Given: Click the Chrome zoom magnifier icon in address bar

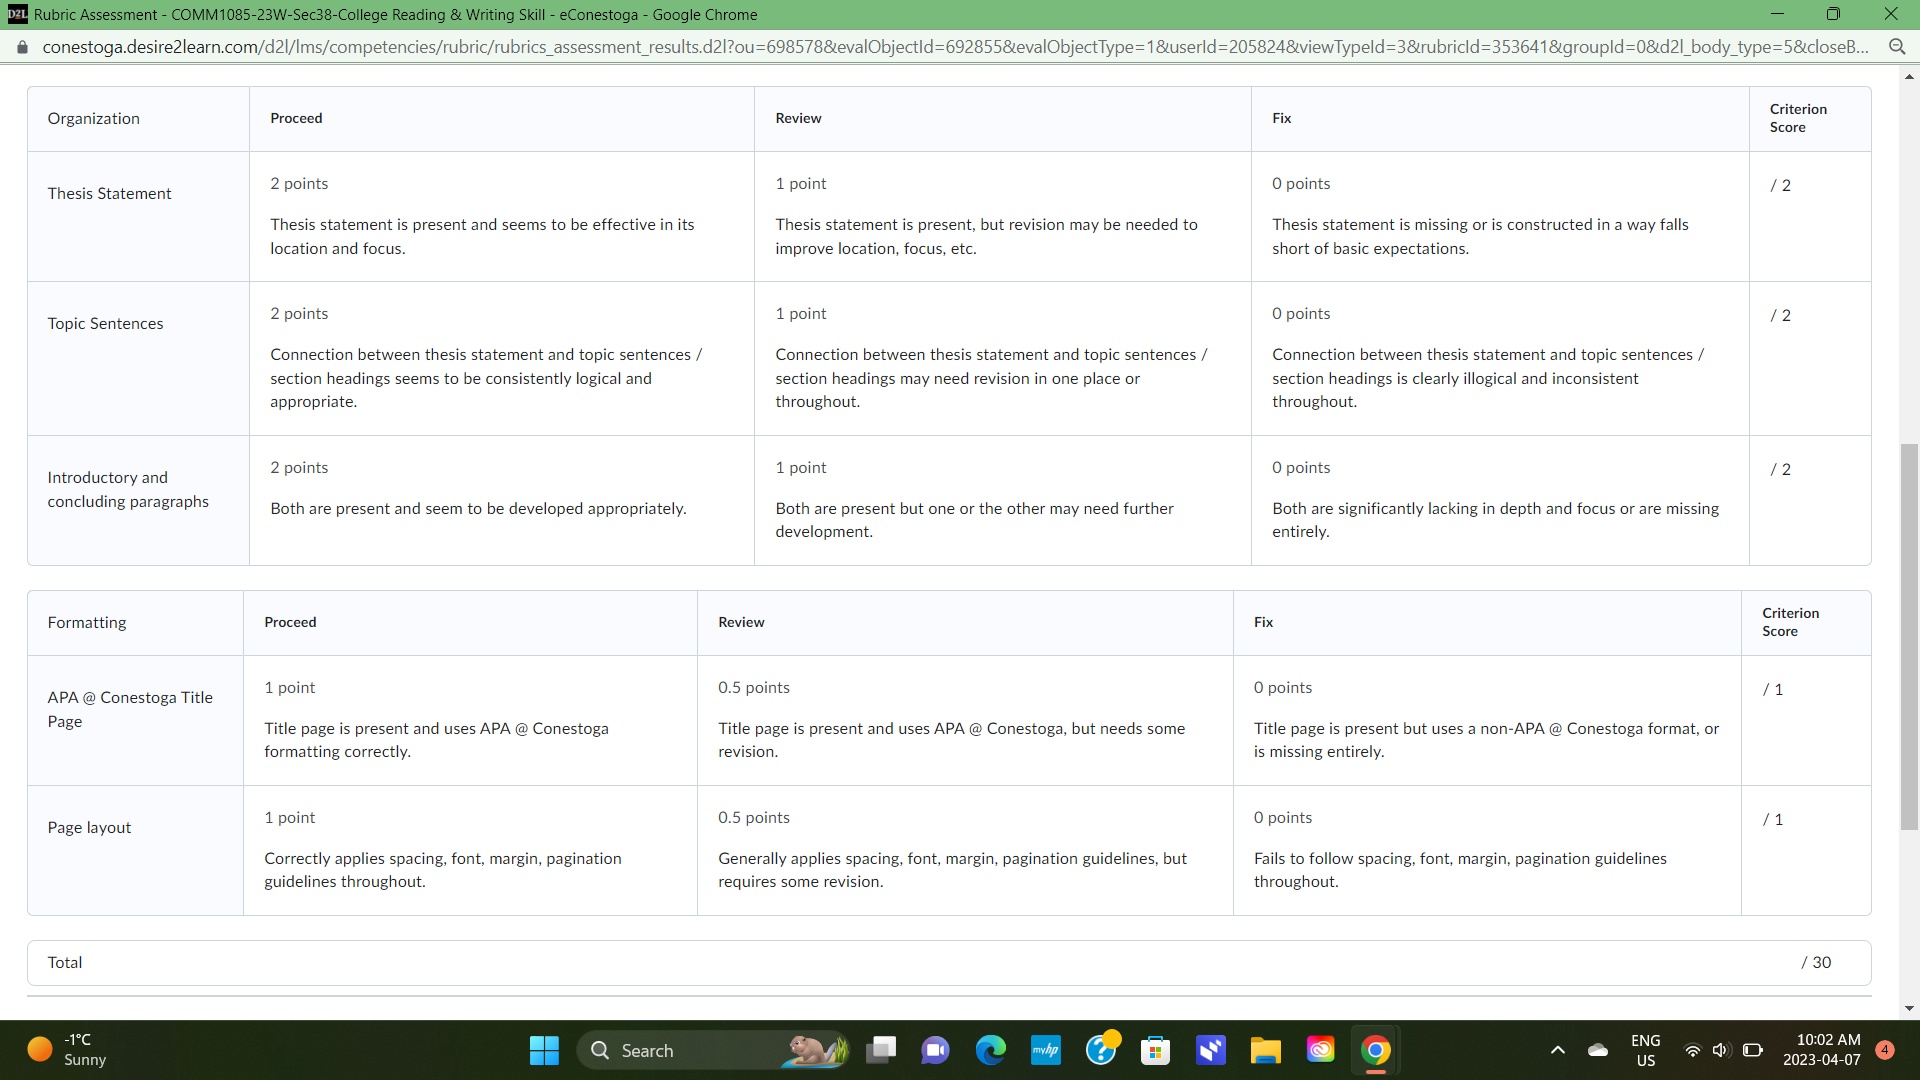Looking at the screenshot, I should click(x=1896, y=47).
